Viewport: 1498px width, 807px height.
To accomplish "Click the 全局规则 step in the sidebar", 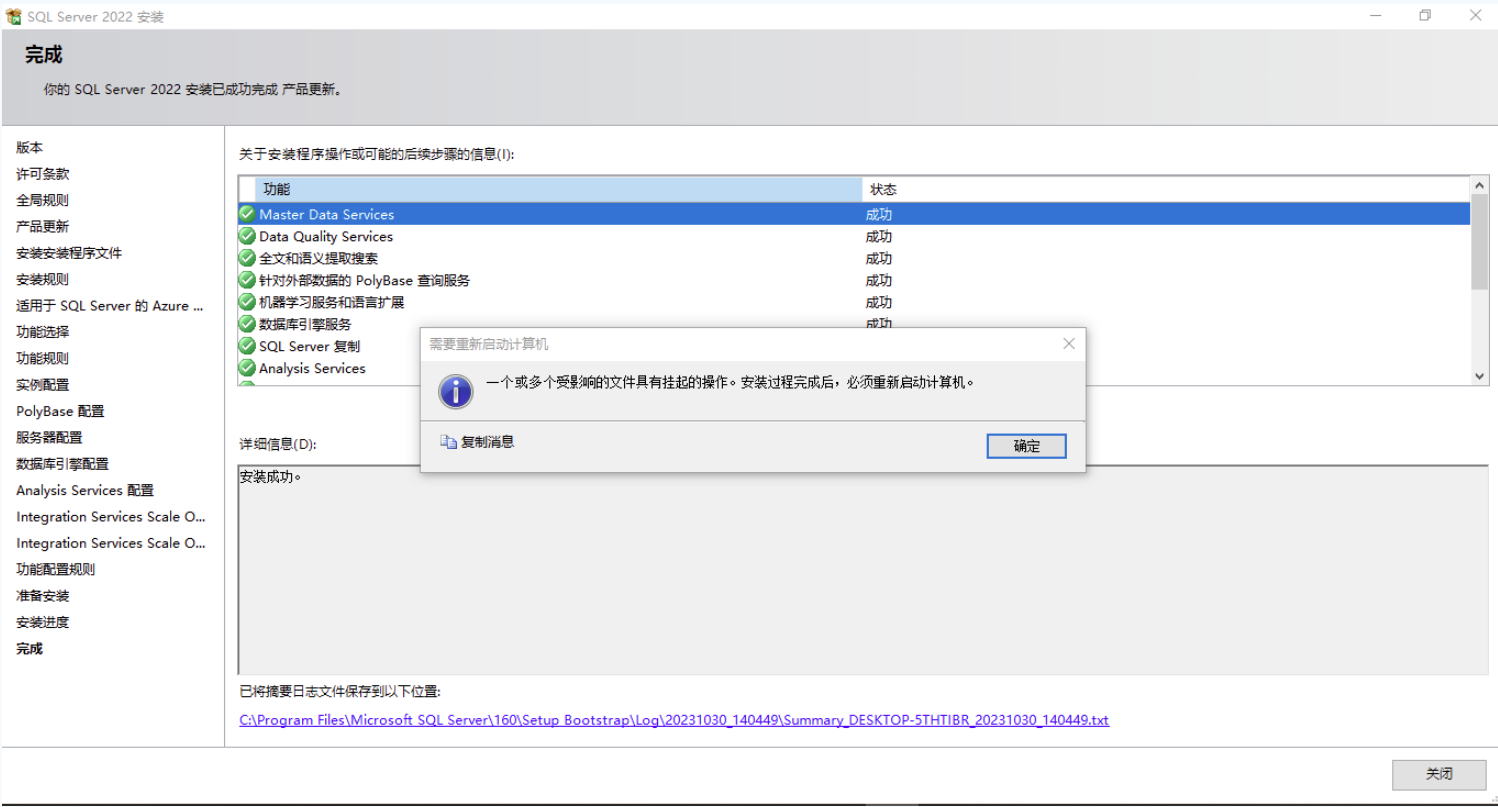I will (43, 200).
